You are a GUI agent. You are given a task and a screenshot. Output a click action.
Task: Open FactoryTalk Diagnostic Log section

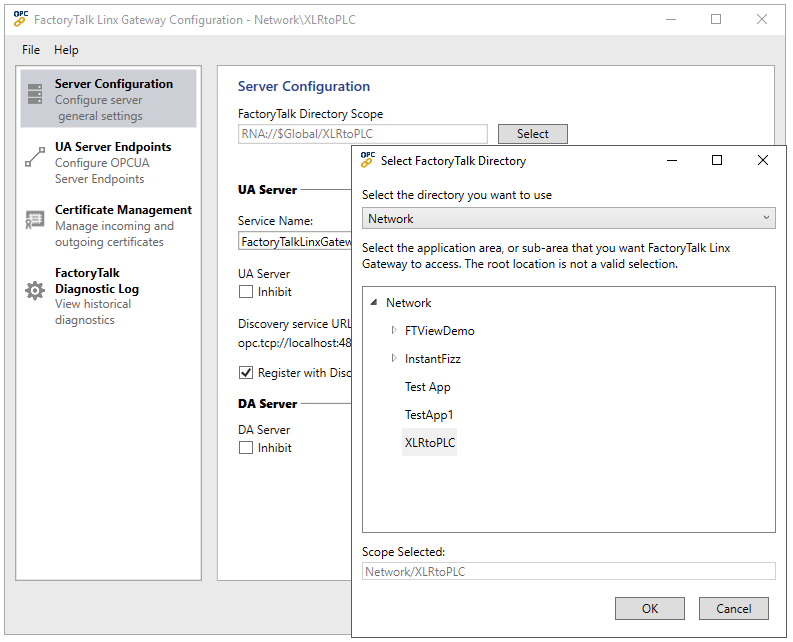[x=108, y=296]
